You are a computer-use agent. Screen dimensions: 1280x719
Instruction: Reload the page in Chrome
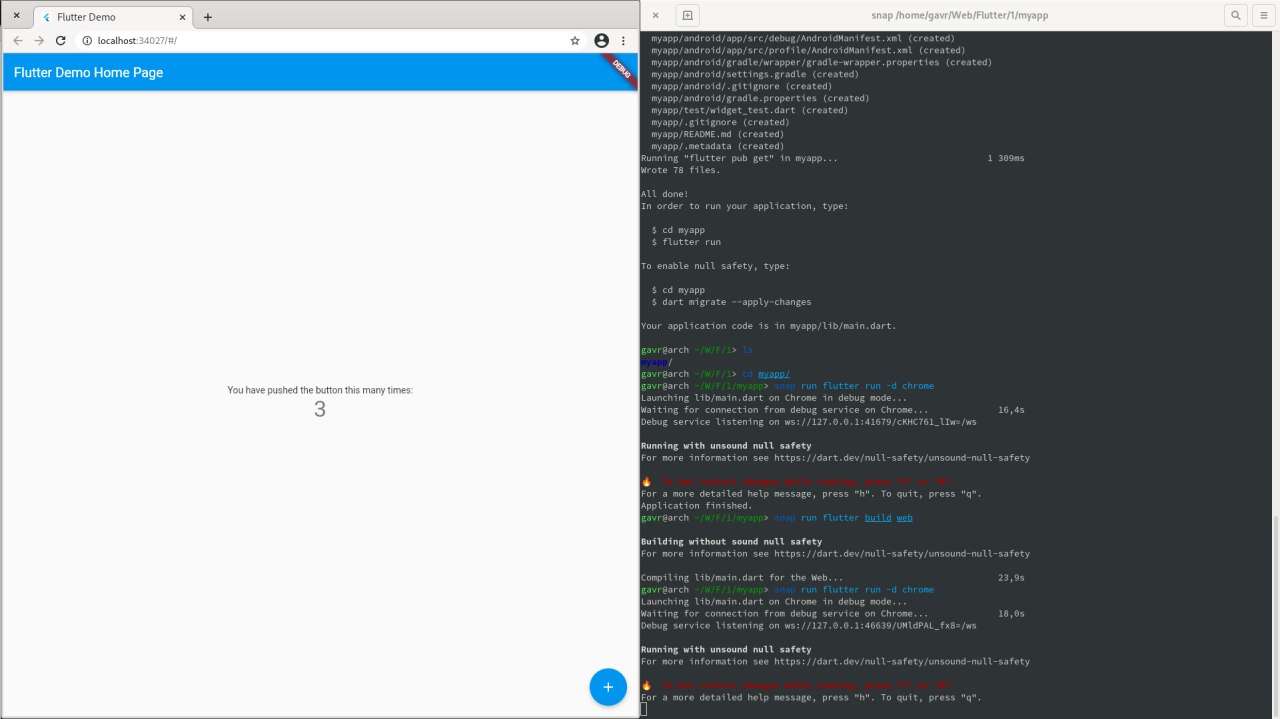tap(60, 41)
